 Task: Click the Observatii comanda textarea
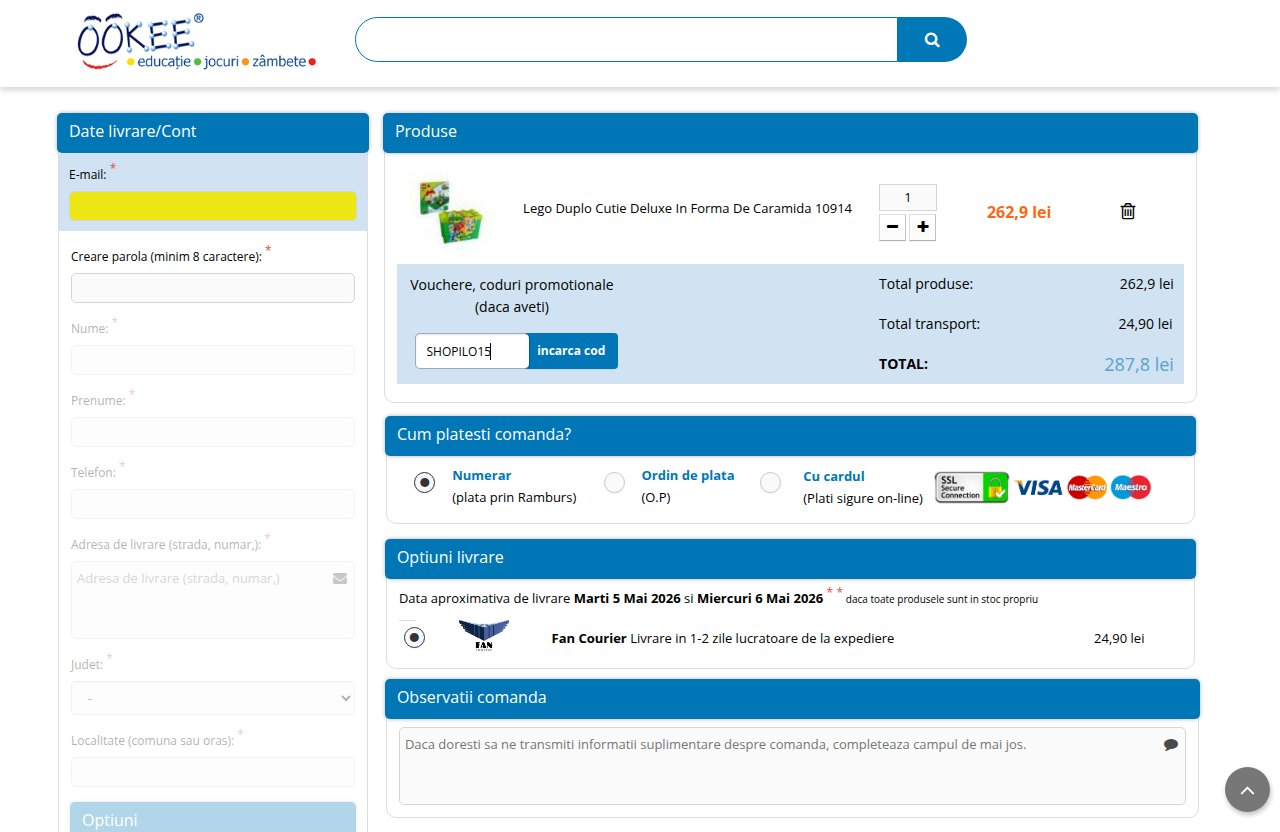pos(792,766)
